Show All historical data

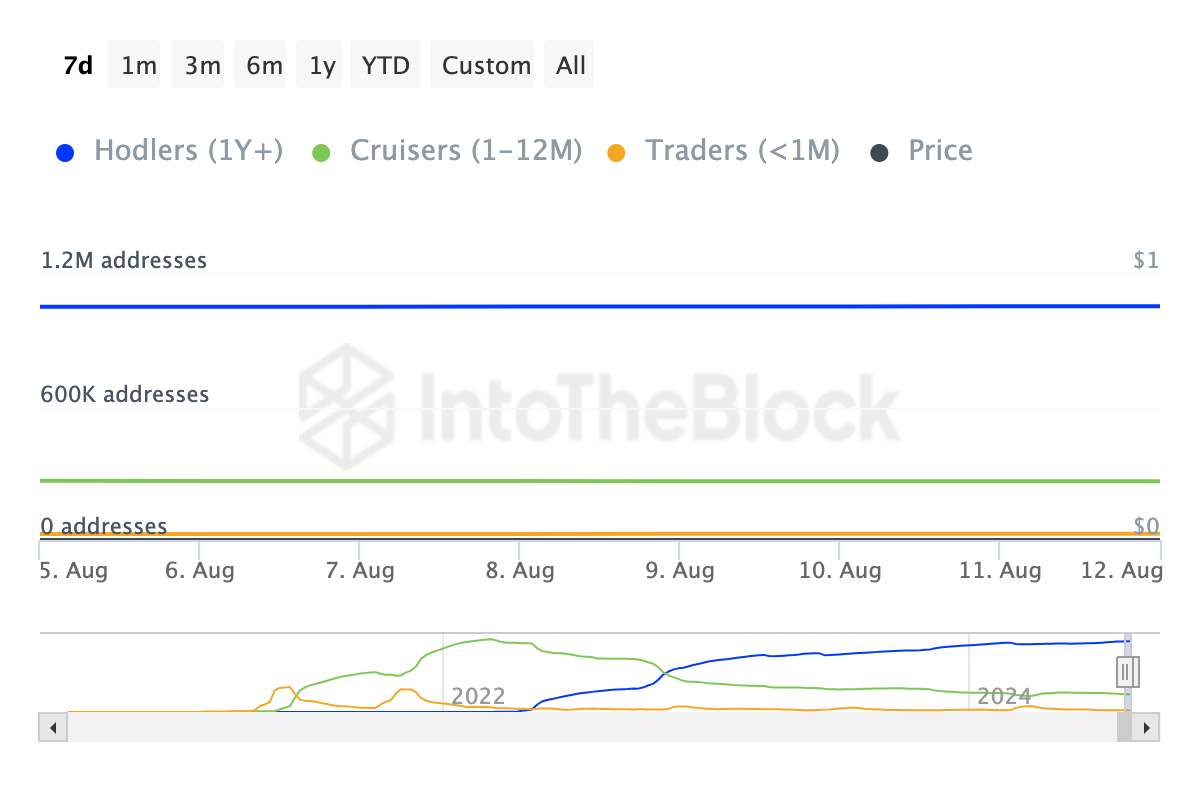click(x=571, y=66)
